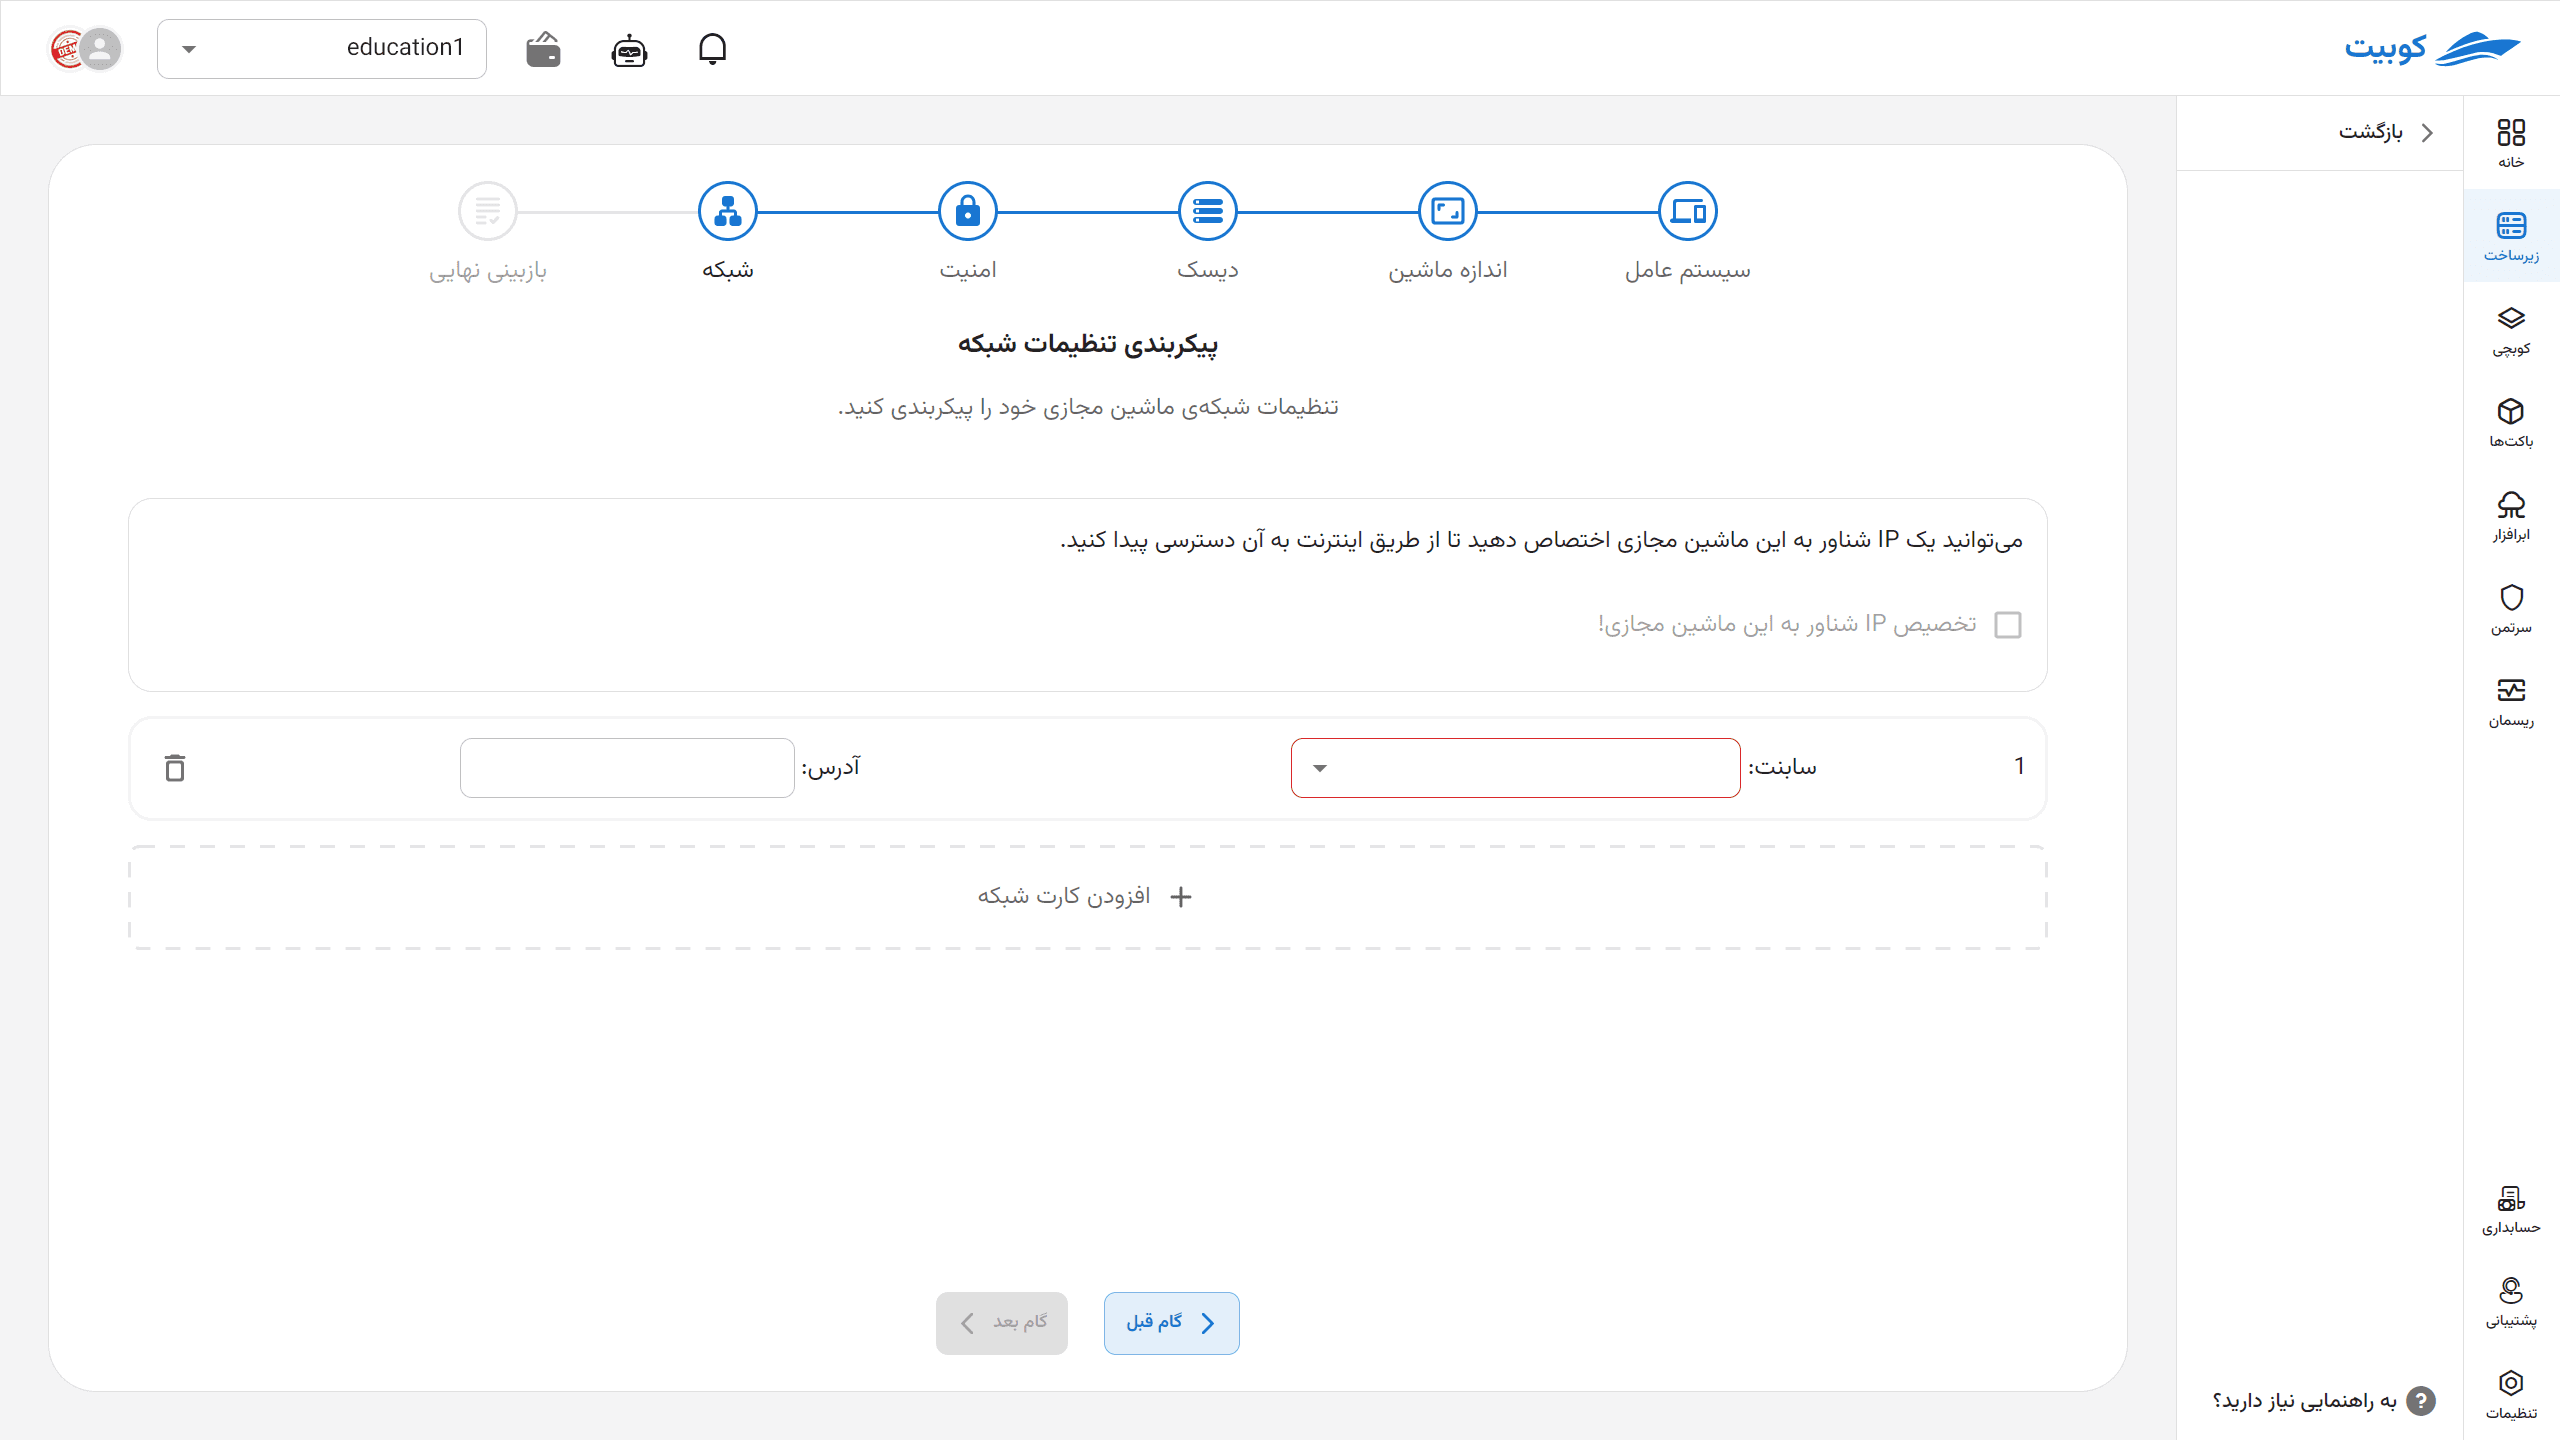The image size is (2560, 1440).
Task: Open the سرتمن shield sidebar item
Action: click(x=2511, y=609)
